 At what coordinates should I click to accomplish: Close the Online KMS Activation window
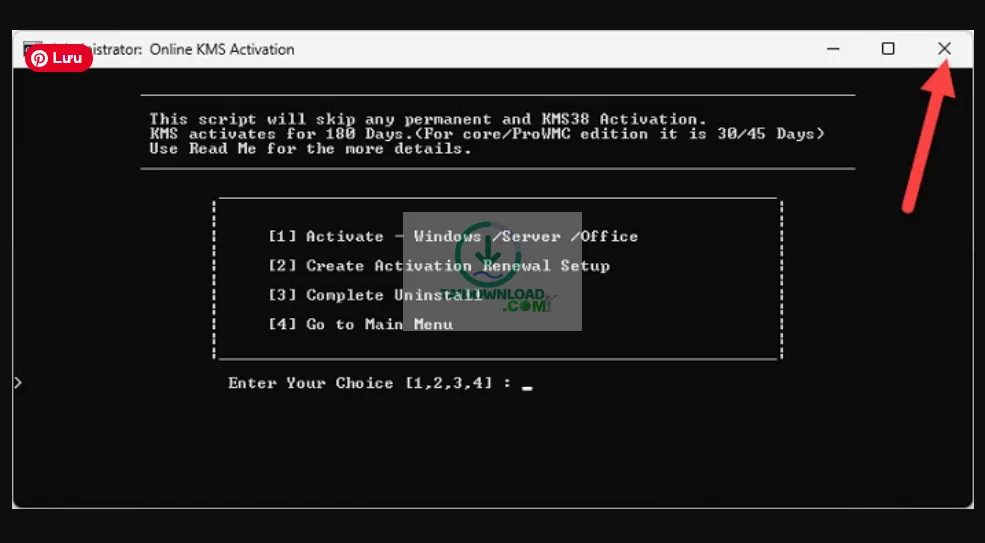pyautogui.click(x=944, y=49)
